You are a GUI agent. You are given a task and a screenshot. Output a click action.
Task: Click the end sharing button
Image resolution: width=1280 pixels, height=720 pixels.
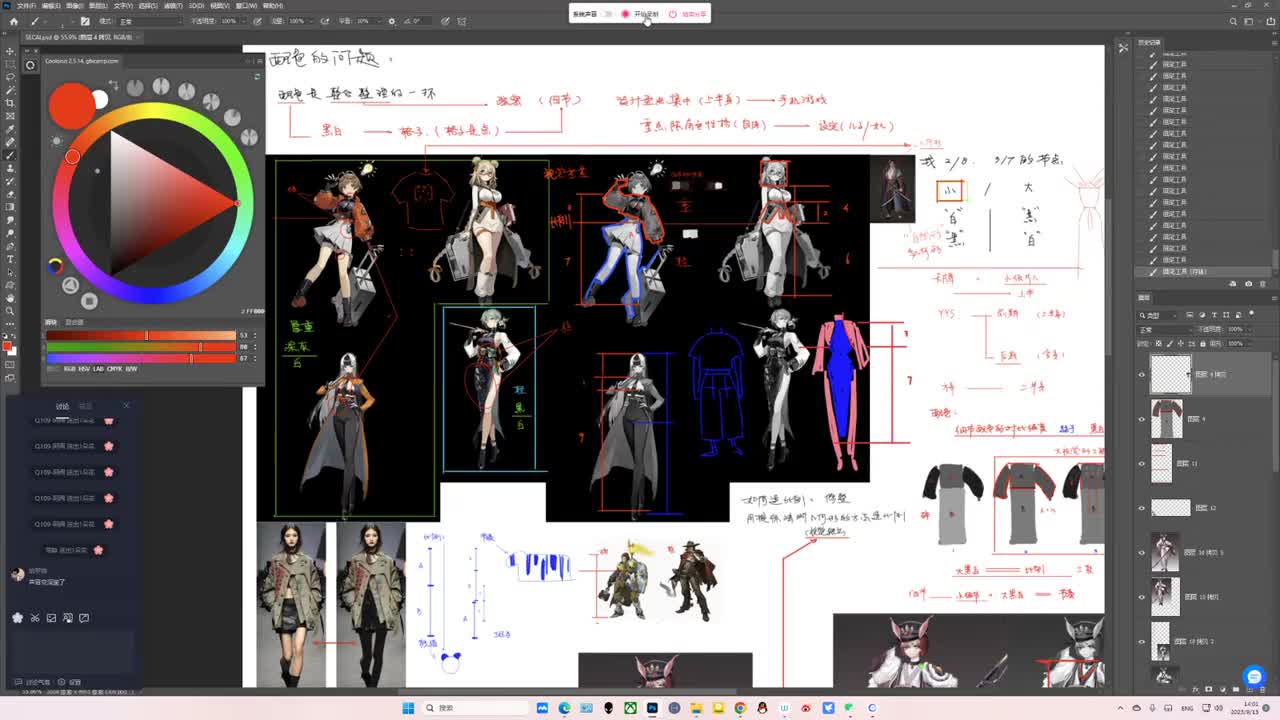coord(690,14)
